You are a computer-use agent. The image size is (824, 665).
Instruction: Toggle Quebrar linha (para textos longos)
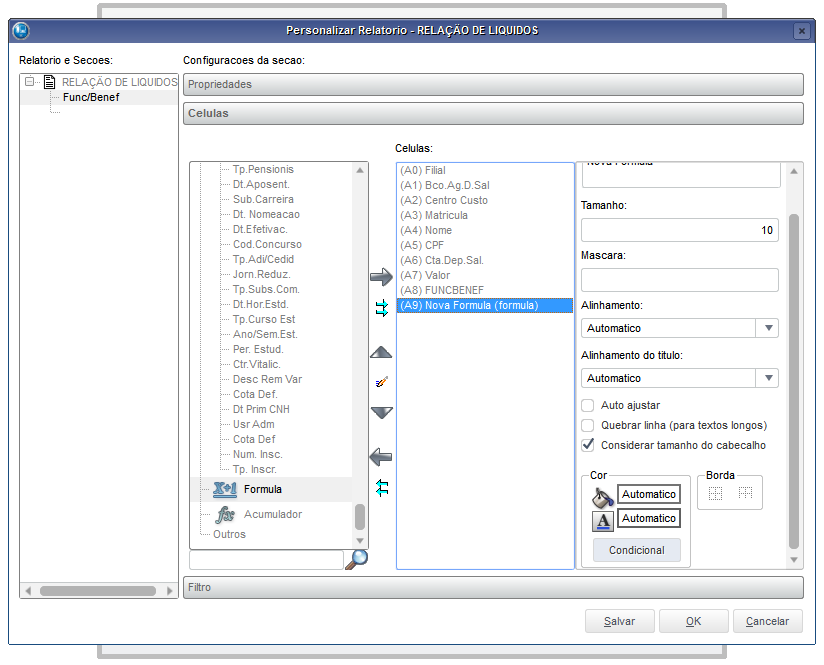click(x=588, y=425)
